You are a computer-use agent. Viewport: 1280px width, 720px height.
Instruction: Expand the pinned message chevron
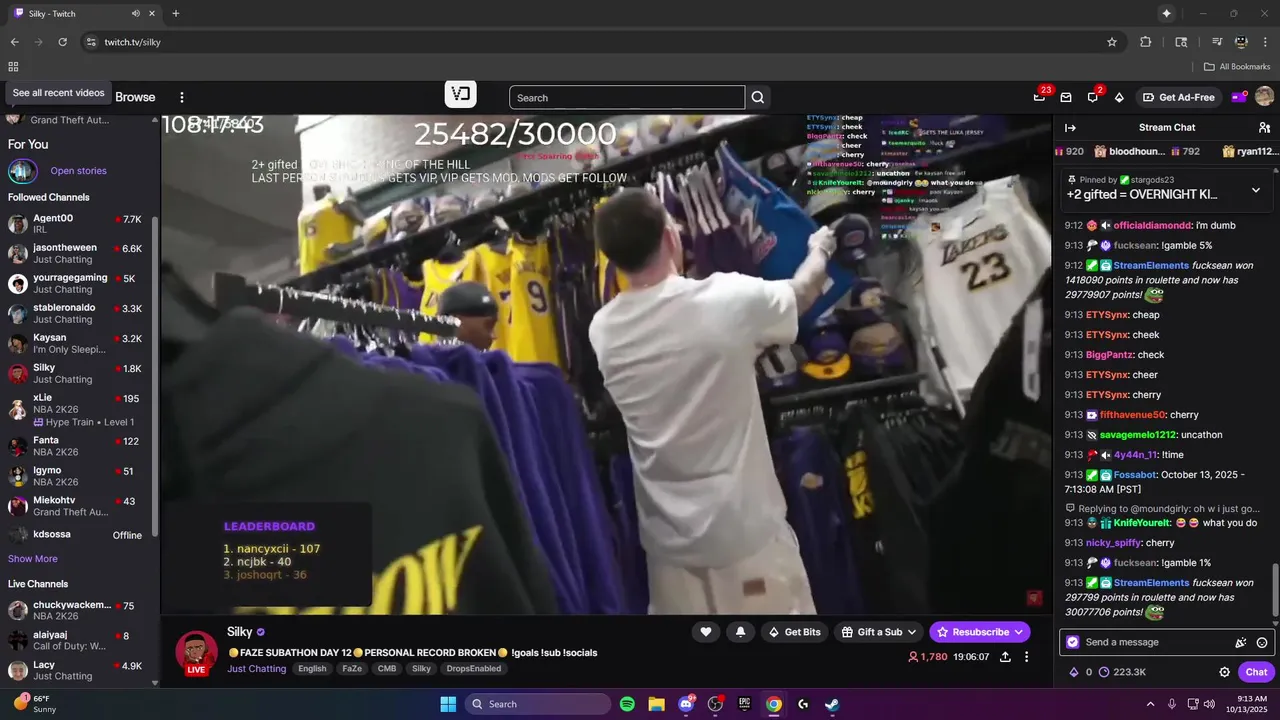(1256, 190)
